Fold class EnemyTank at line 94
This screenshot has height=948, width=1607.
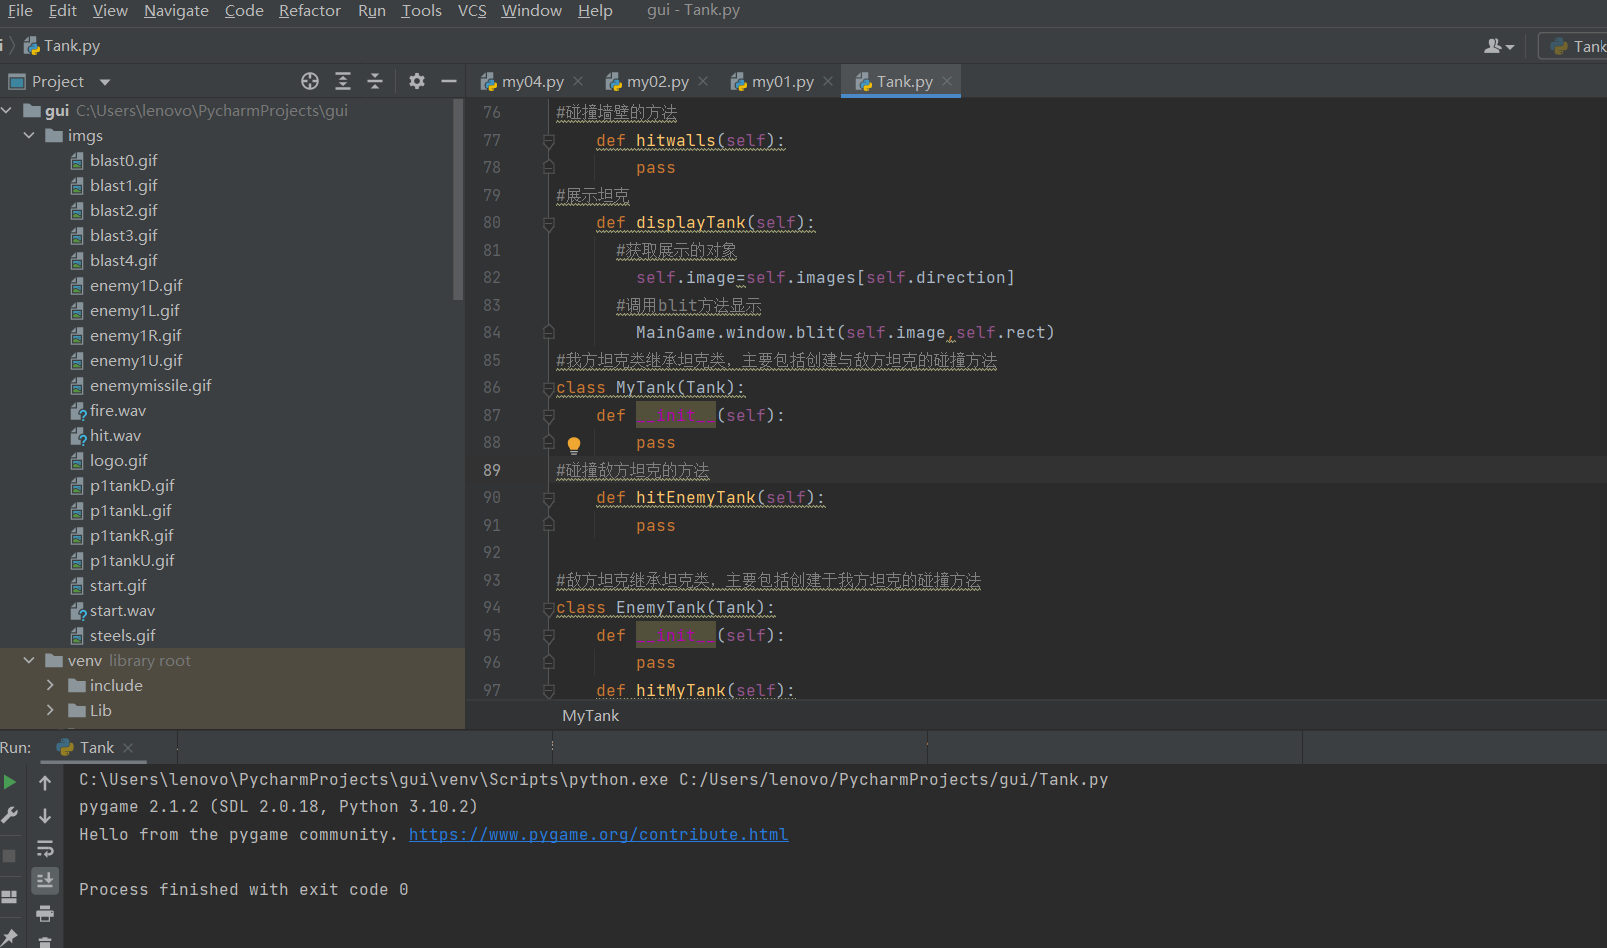[x=548, y=608]
